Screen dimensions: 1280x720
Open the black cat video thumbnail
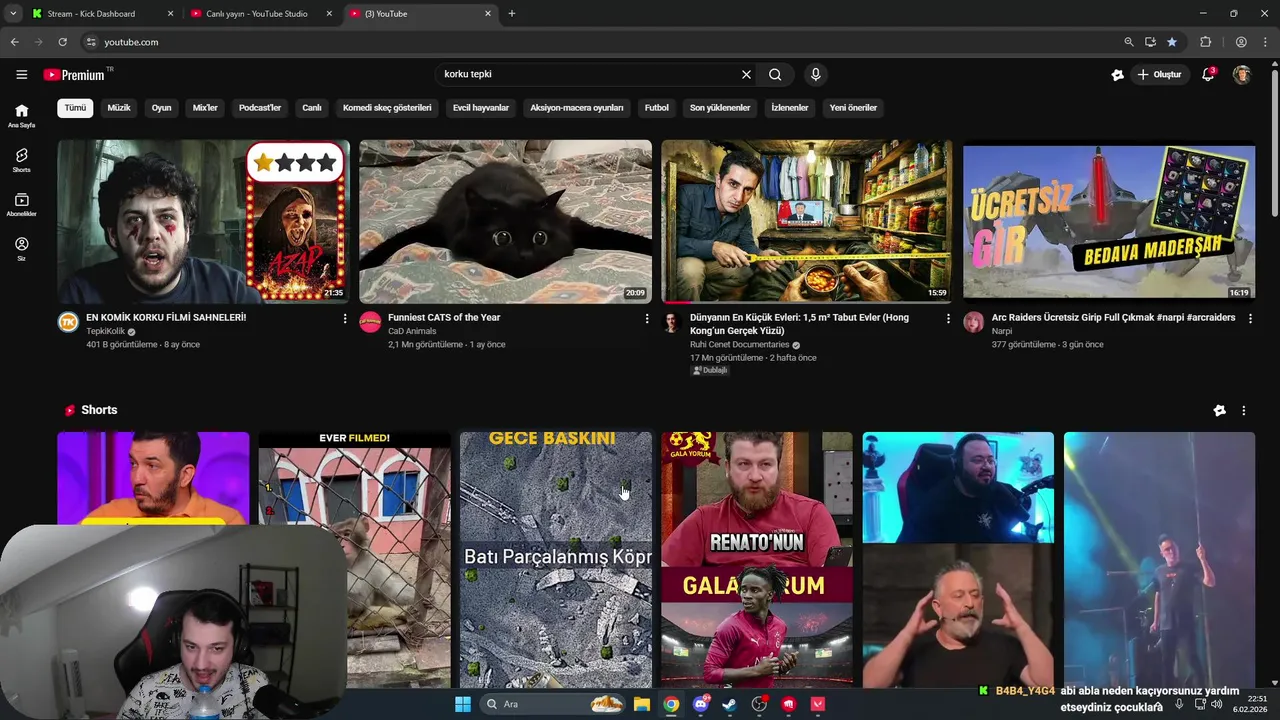505,221
